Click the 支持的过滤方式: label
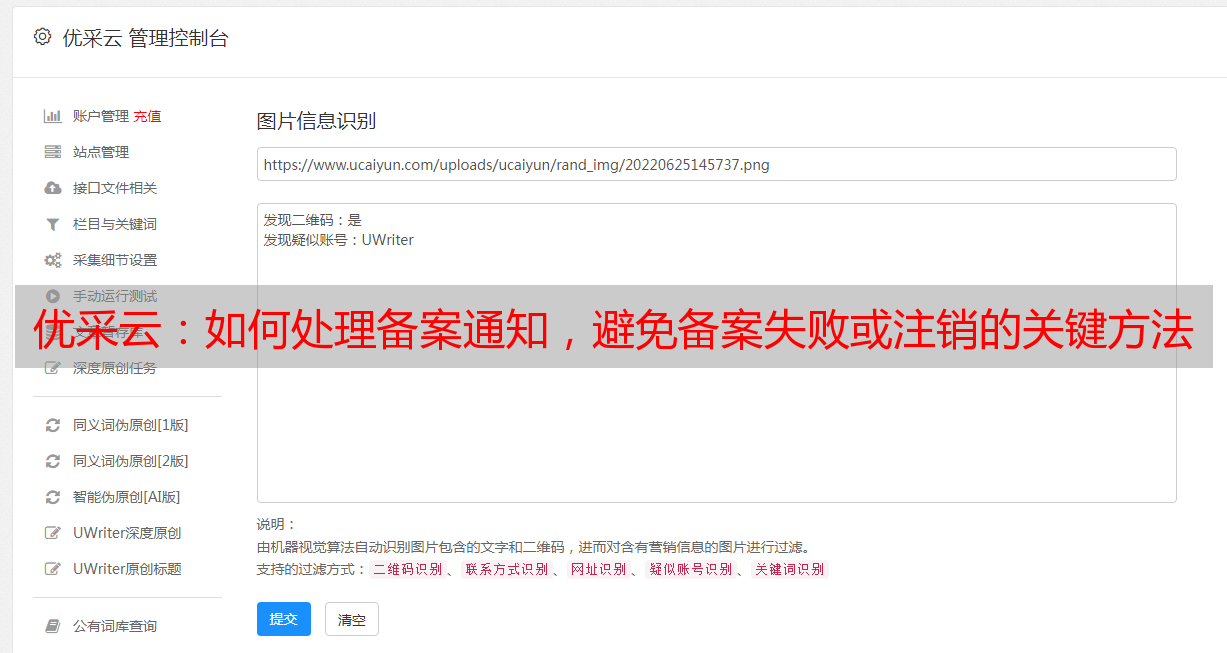The height and width of the screenshot is (653, 1227). tap(311, 569)
